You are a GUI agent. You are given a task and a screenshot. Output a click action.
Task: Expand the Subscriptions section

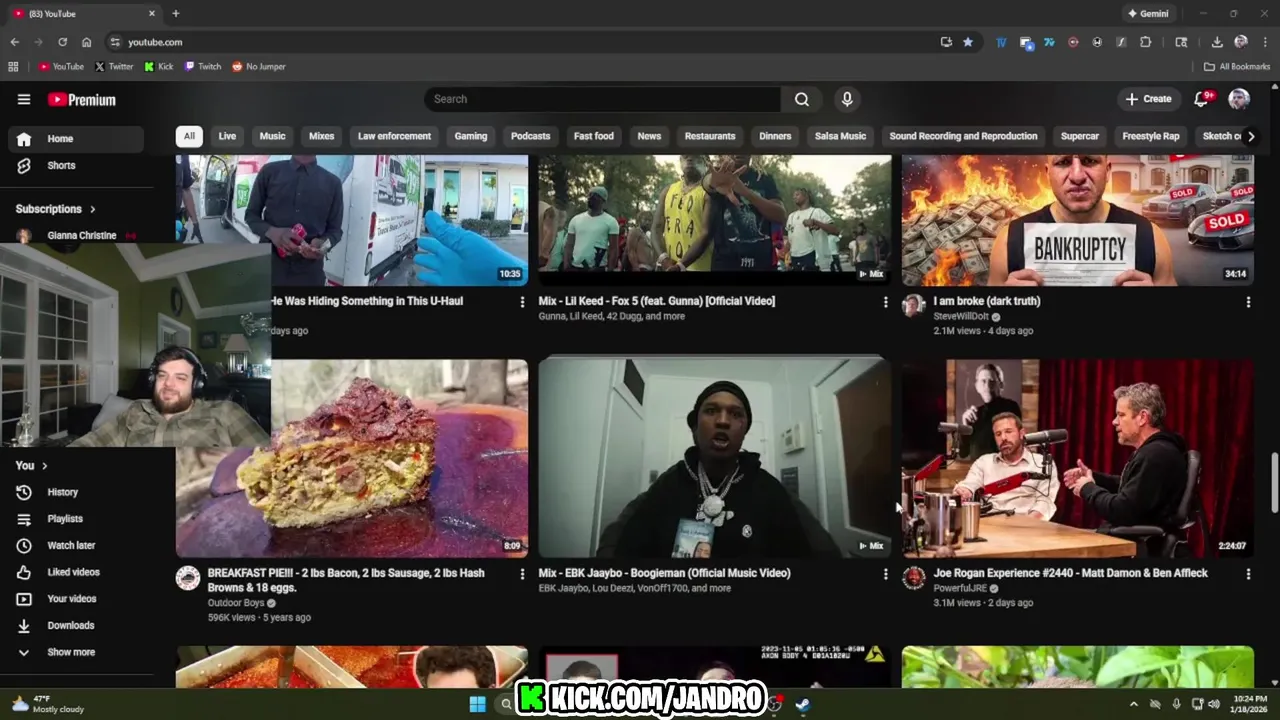[56, 209]
